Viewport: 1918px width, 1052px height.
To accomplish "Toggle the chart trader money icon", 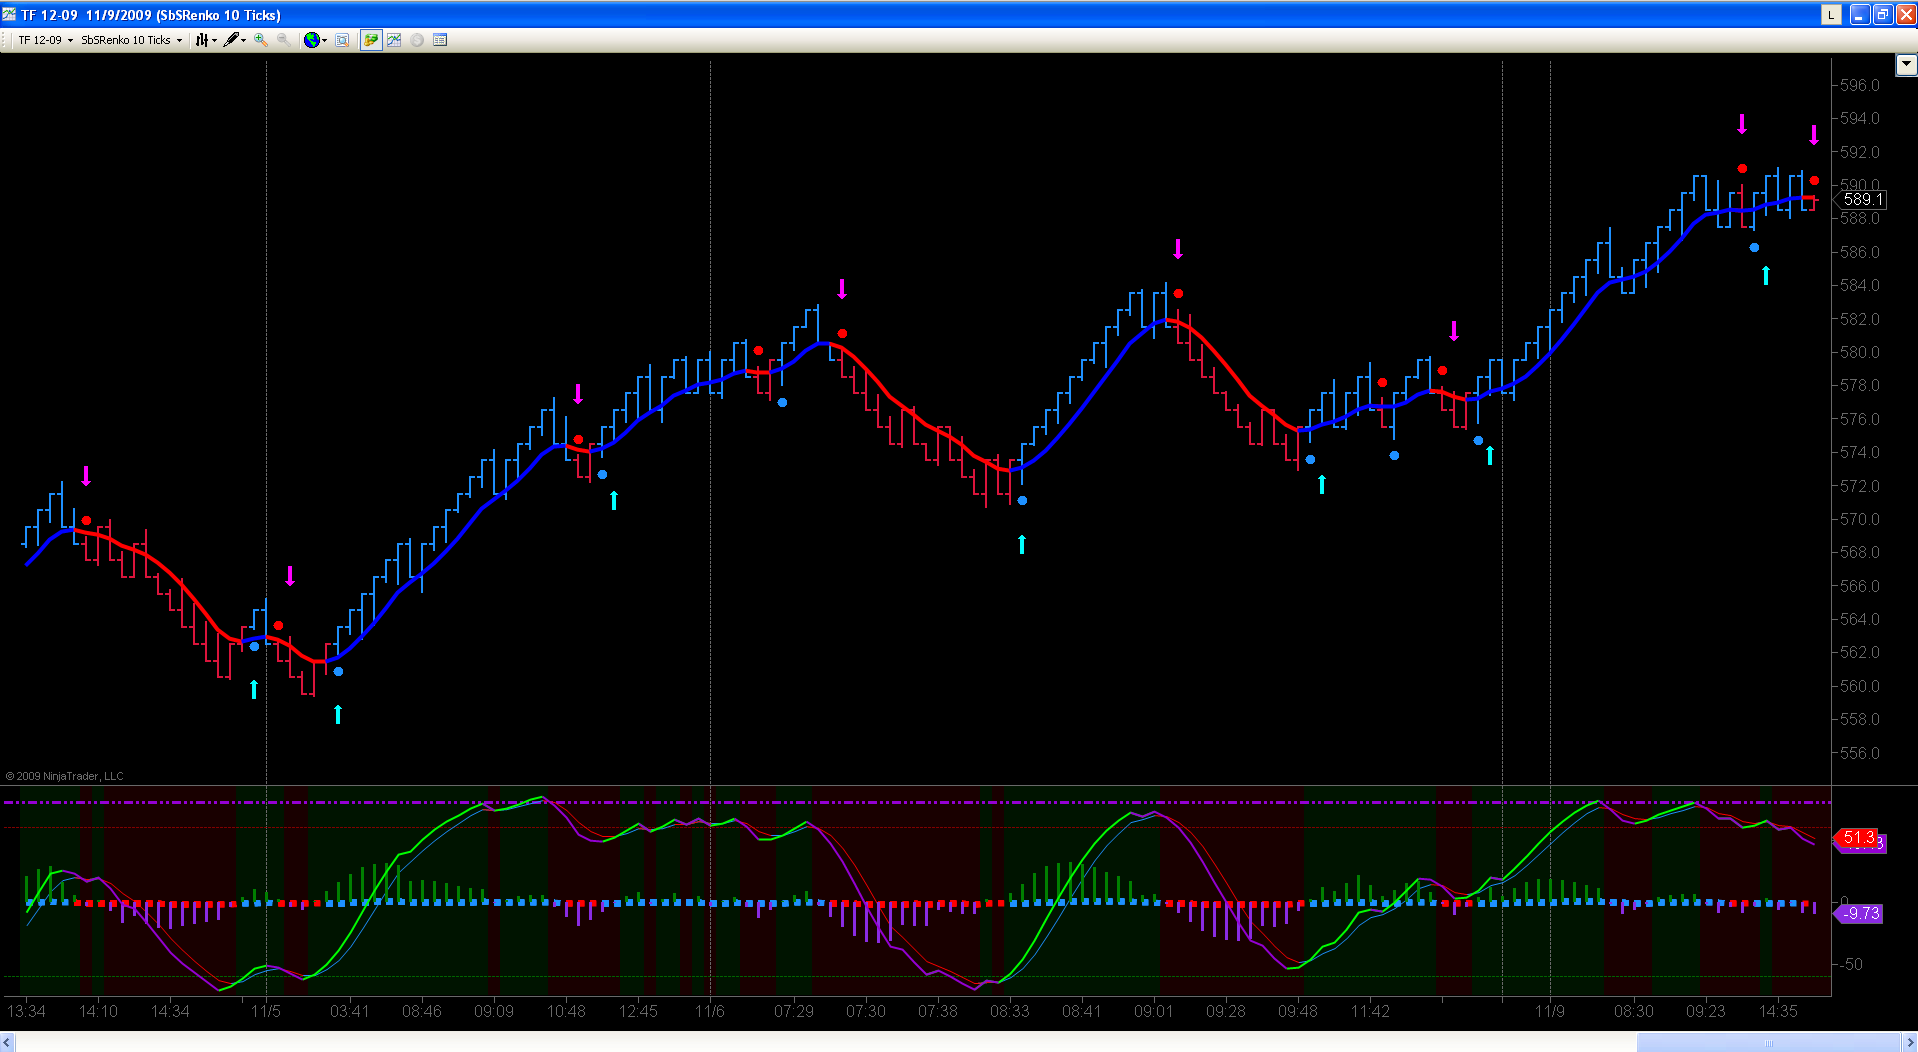I will tap(371, 40).
